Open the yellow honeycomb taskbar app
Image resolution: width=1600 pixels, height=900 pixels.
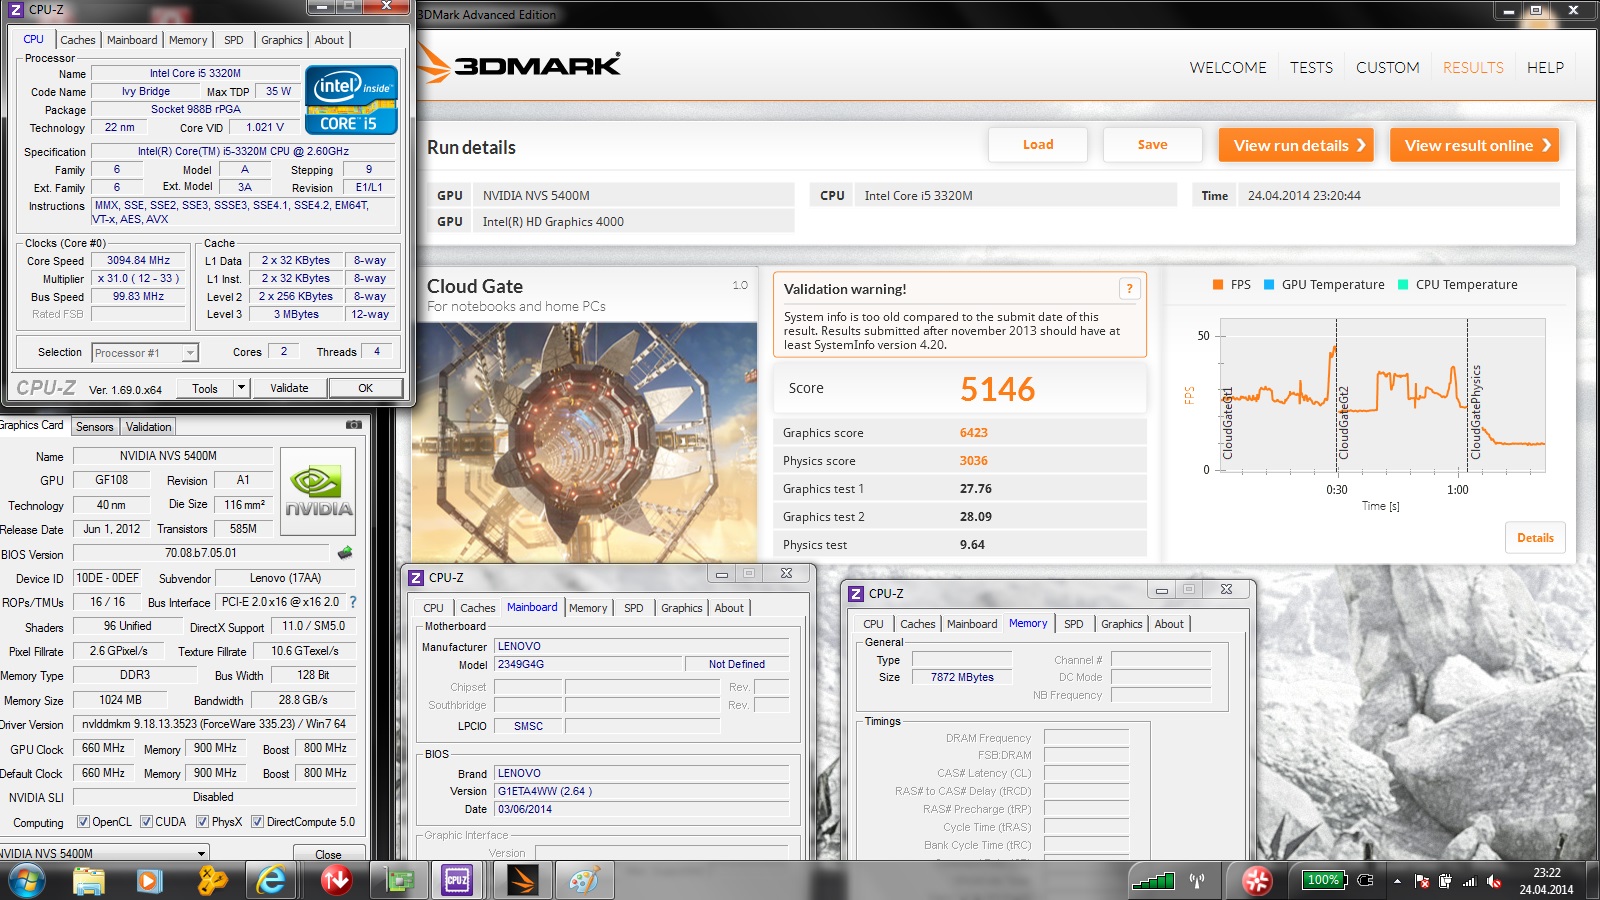point(211,881)
